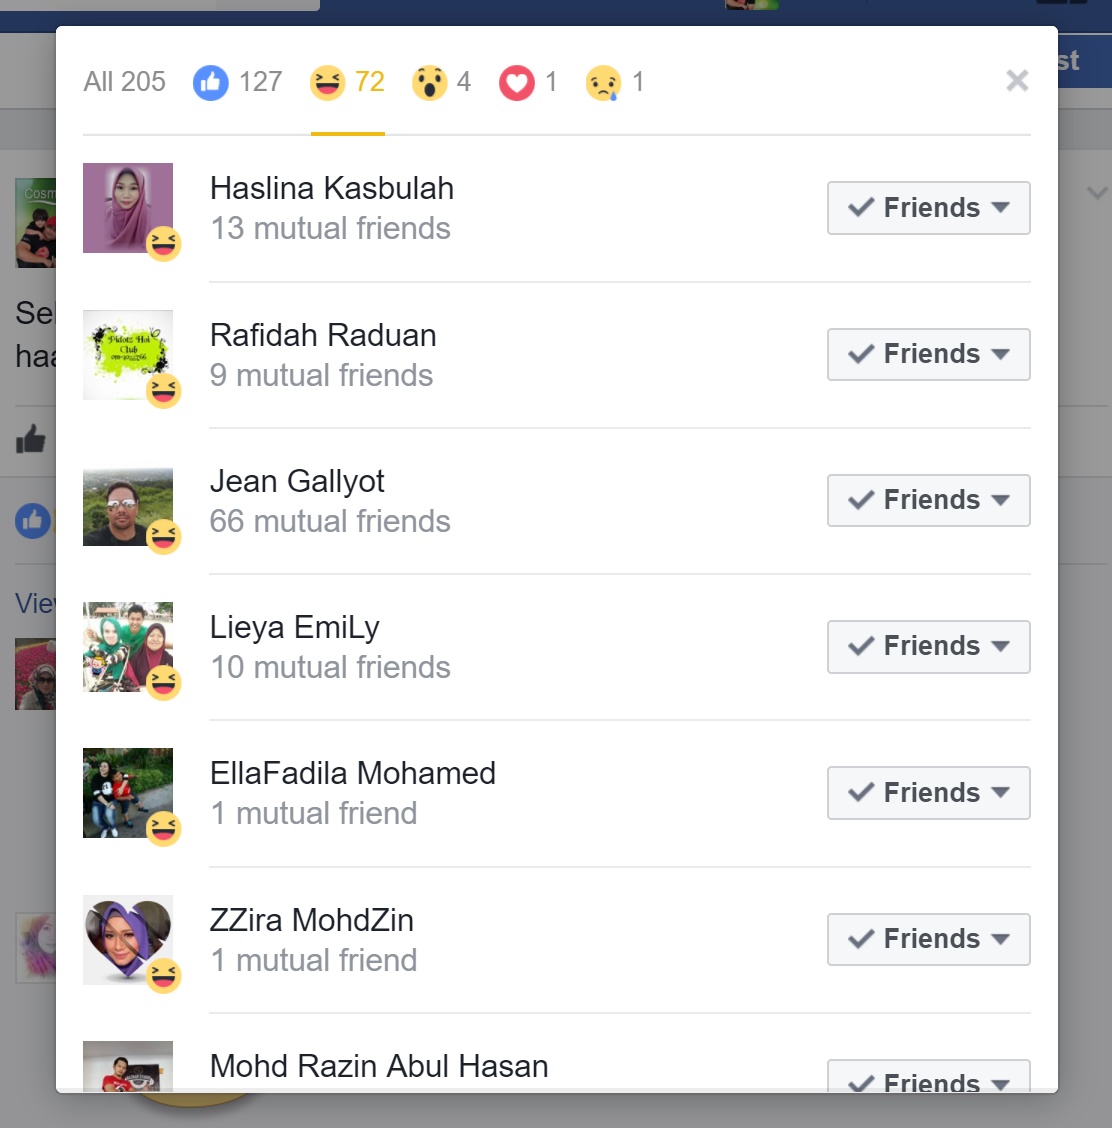This screenshot has width=1112, height=1128.
Task: Click Lieya EmiLy's group photo thumbnail
Action: click(128, 647)
